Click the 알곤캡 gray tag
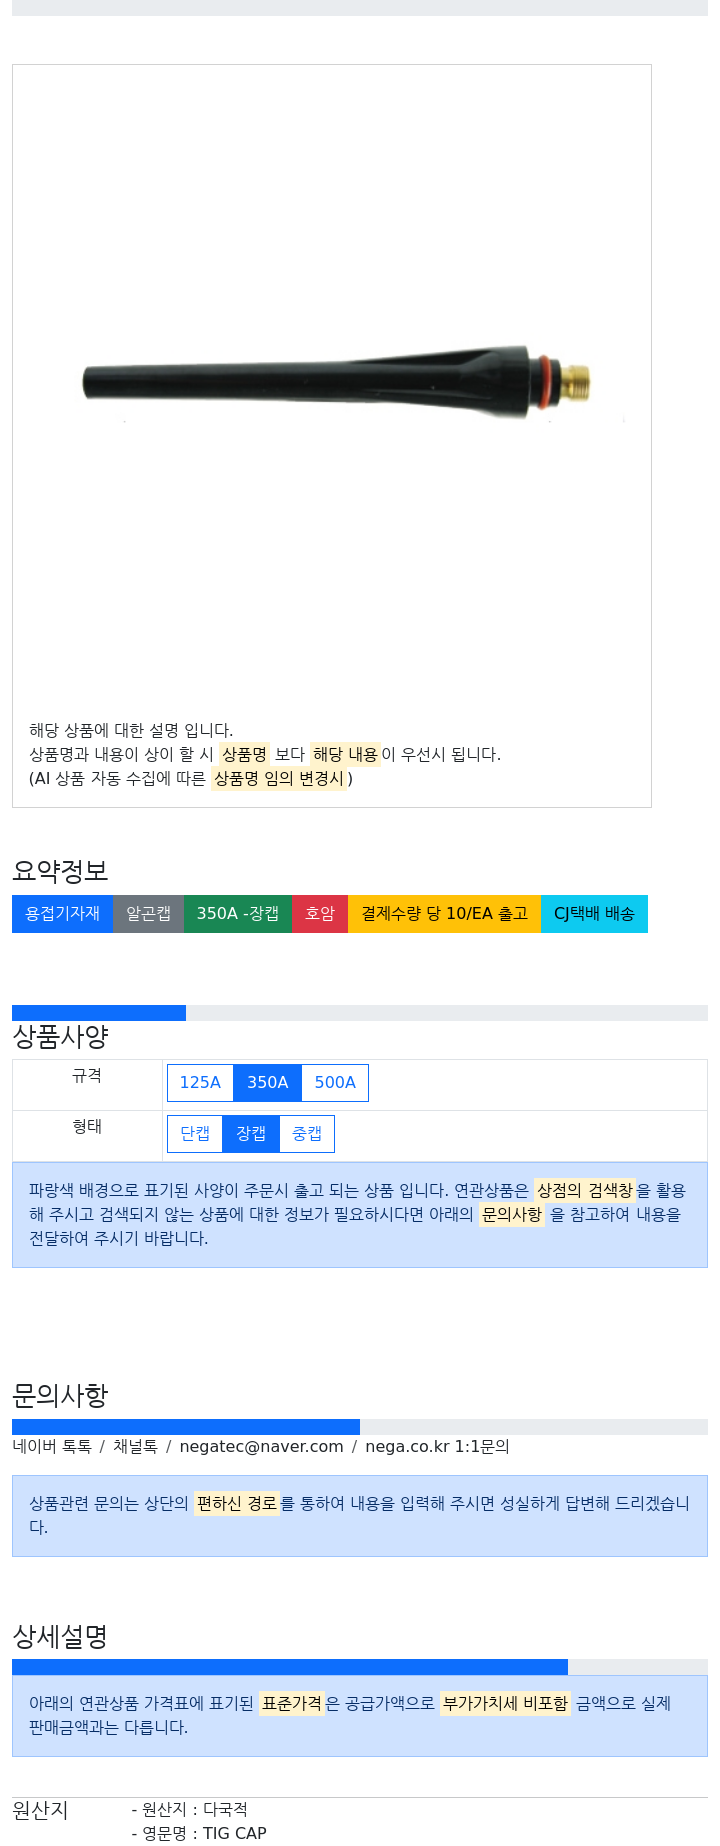The height and width of the screenshot is (1846, 720). (x=148, y=914)
